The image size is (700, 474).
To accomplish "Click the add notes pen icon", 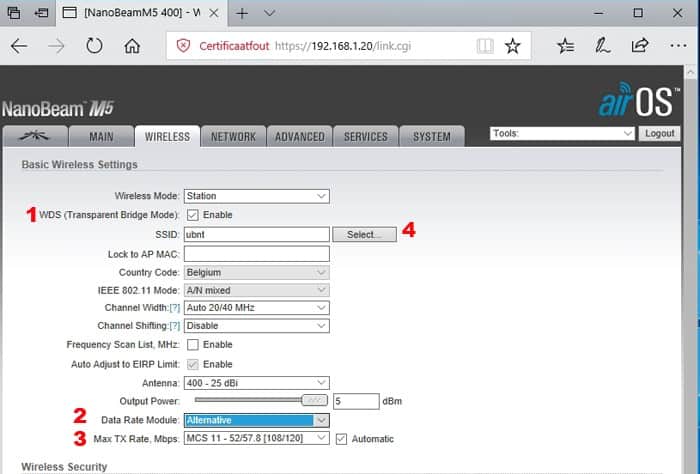I will (x=603, y=46).
